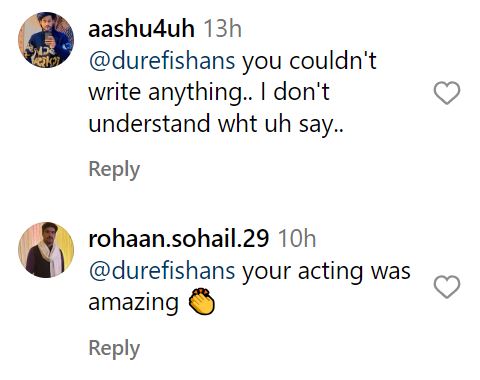This screenshot has width=480, height=380.
Task: Like aashu4uh's comment with the heart icon
Action: point(447,93)
